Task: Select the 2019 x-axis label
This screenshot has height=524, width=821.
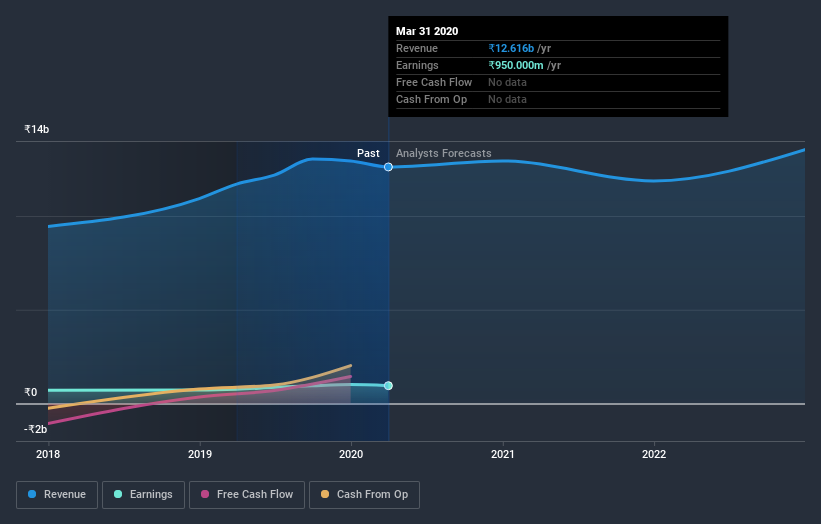Action: coord(200,454)
